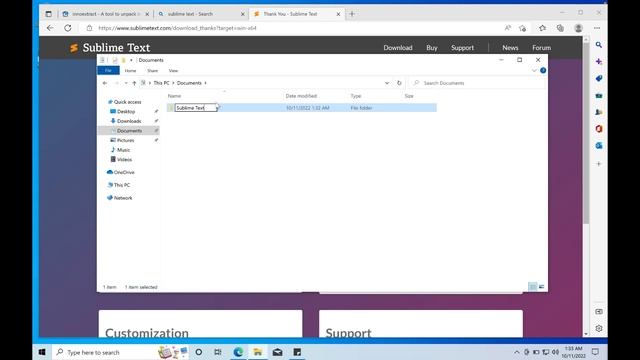Image resolution: width=640 pixels, height=360 pixels.
Task: Open Edge read aloud icon in address bar
Action: coord(507,28)
